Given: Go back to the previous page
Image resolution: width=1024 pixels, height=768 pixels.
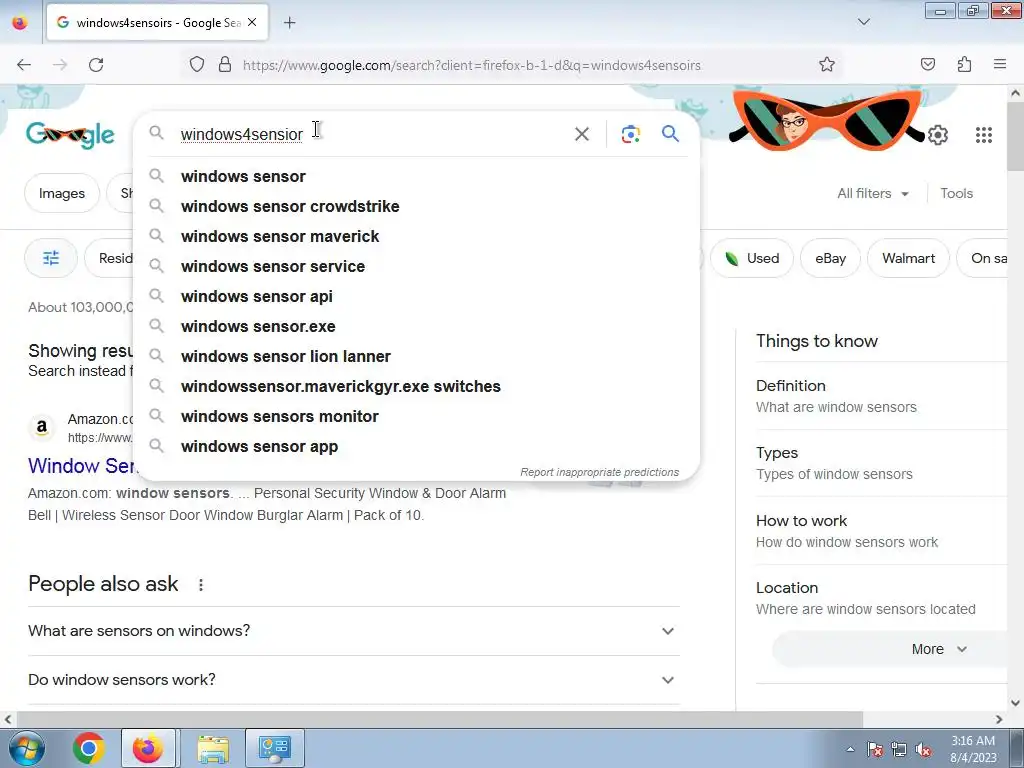Looking at the screenshot, I should click(x=24, y=65).
